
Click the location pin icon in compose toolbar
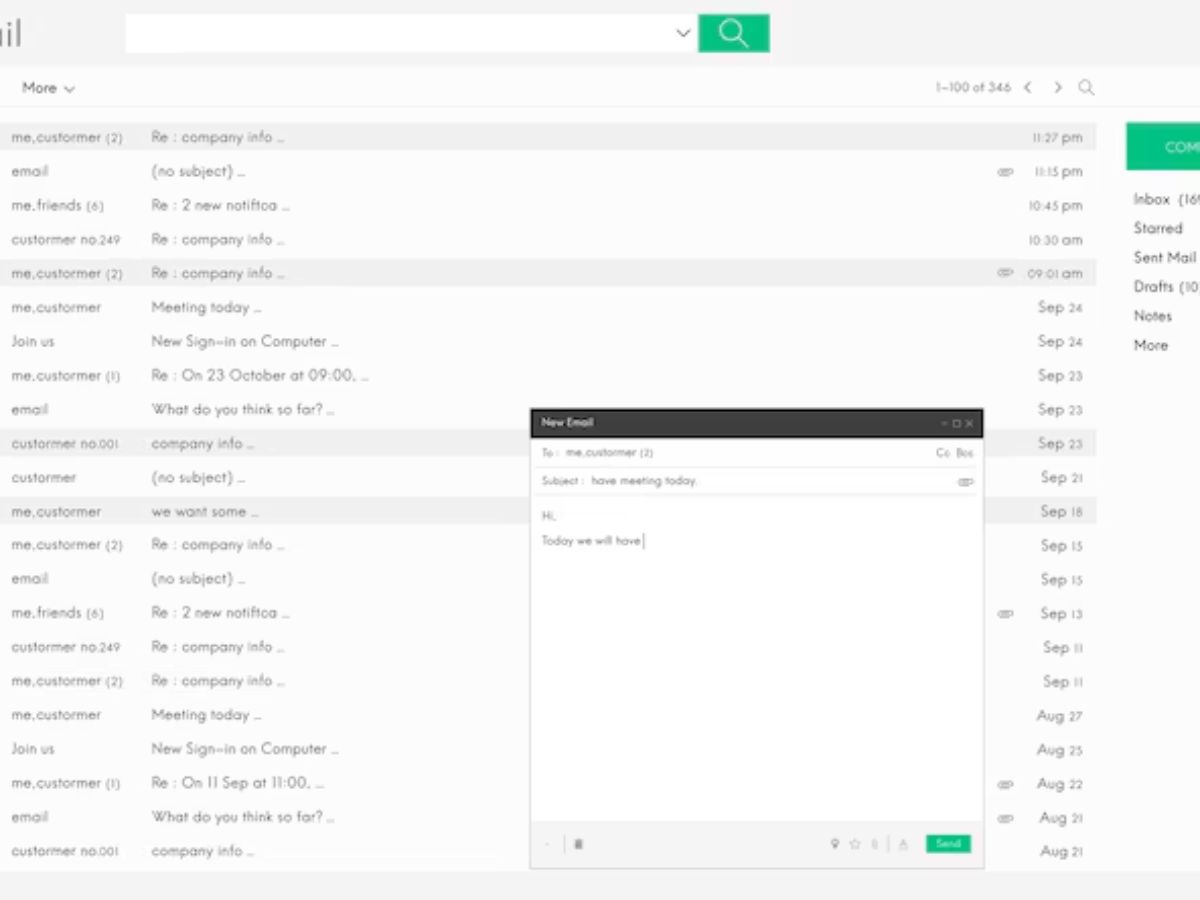pyautogui.click(x=835, y=844)
